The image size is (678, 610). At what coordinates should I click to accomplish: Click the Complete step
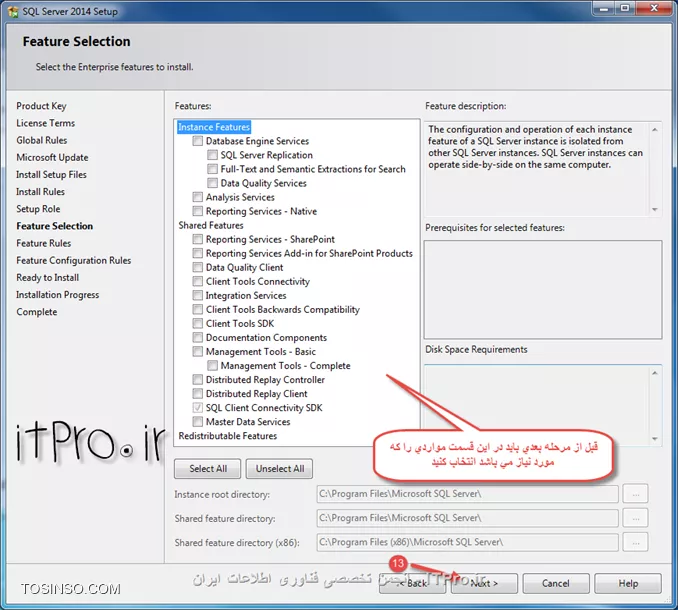pos(37,312)
